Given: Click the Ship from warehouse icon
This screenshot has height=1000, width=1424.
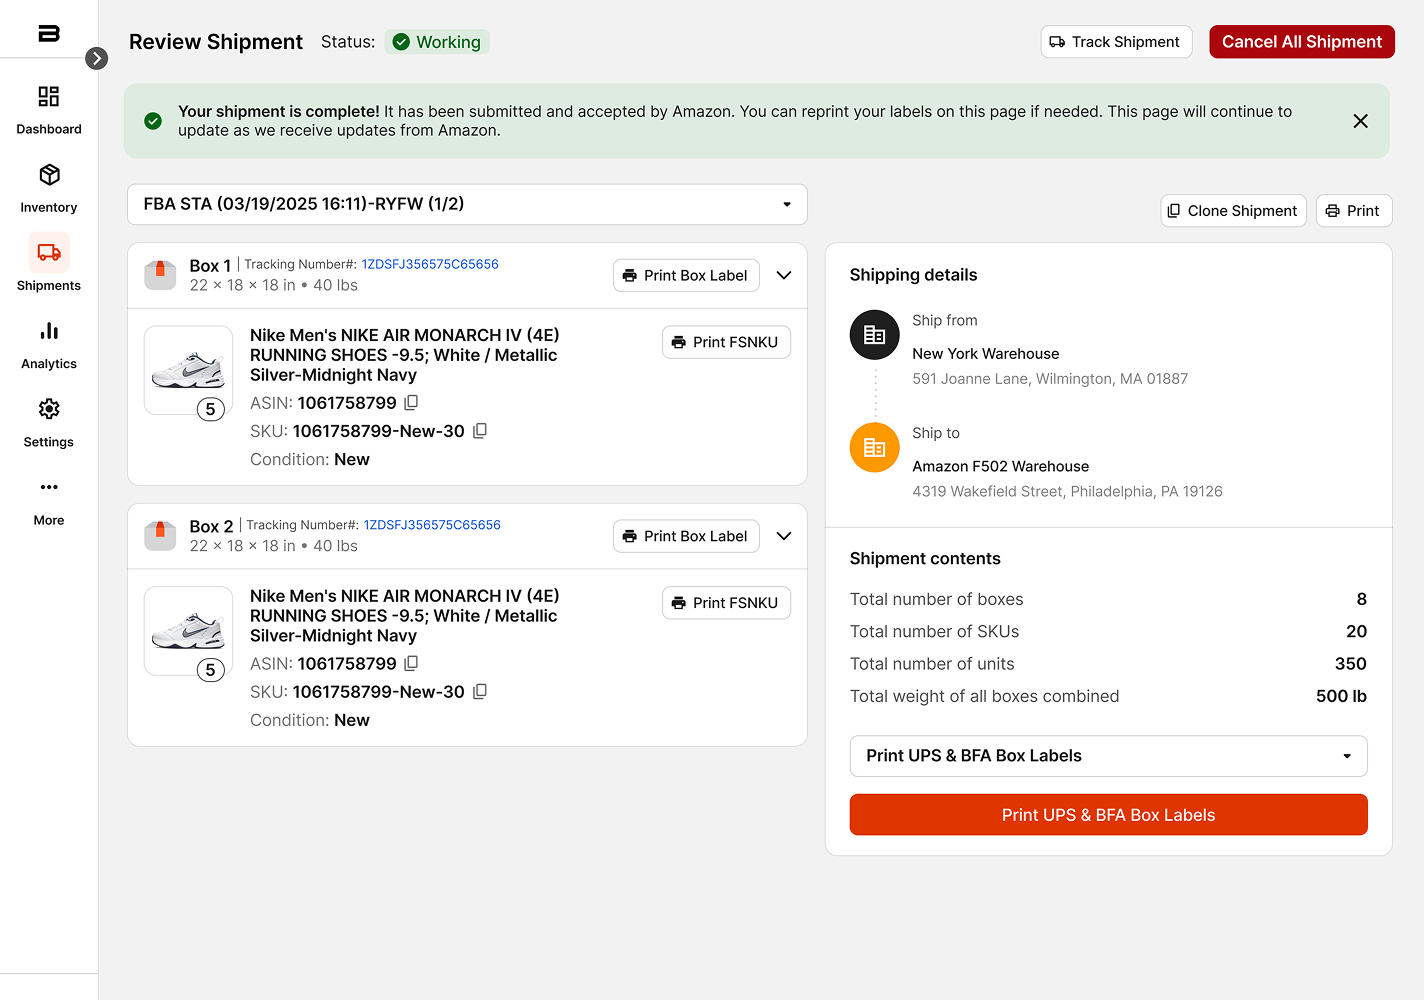Looking at the screenshot, I should tap(875, 335).
